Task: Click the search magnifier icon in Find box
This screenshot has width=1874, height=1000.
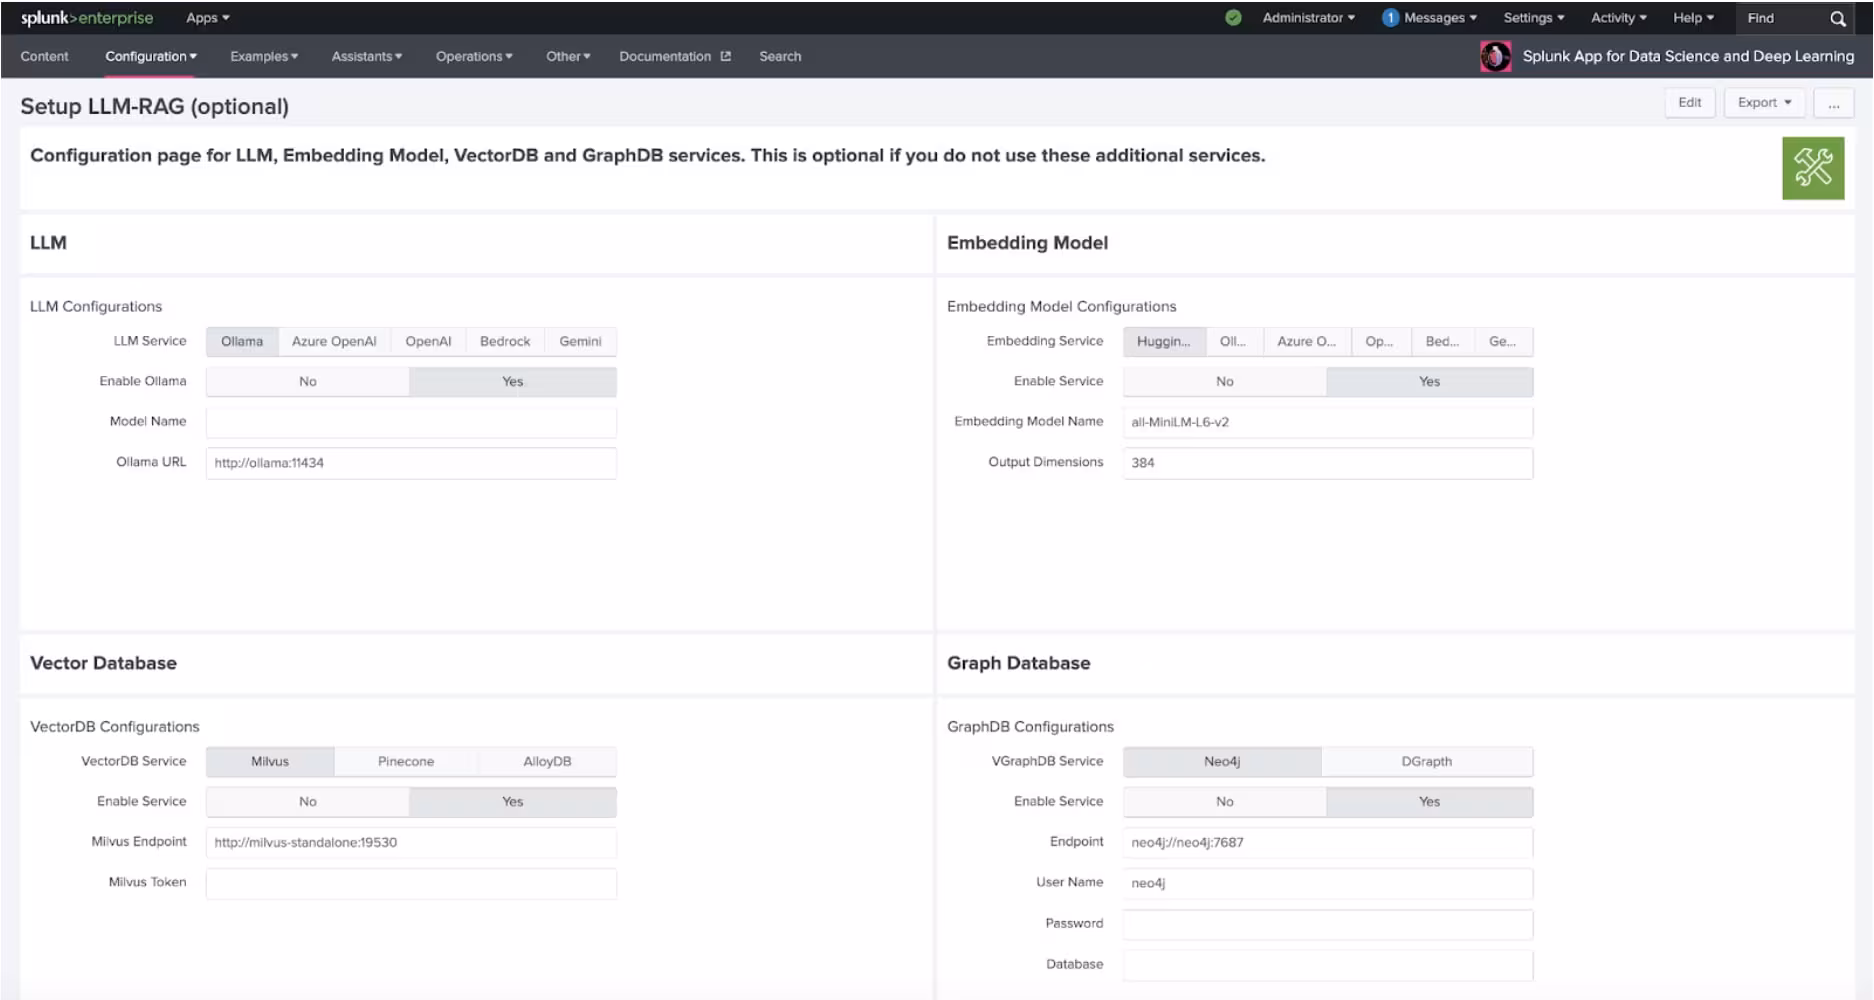Action: (x=1837, y=18)
